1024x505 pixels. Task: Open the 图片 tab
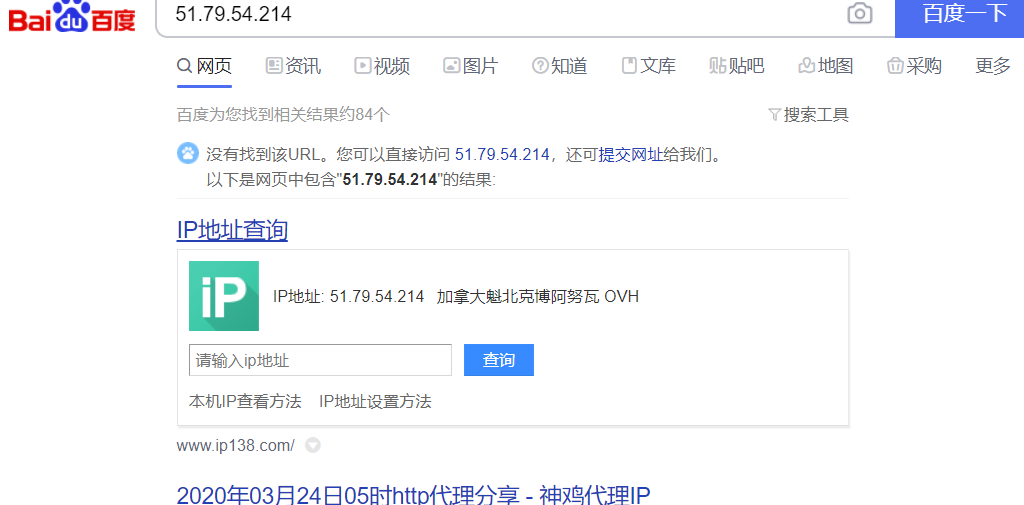tap(470, 65)
